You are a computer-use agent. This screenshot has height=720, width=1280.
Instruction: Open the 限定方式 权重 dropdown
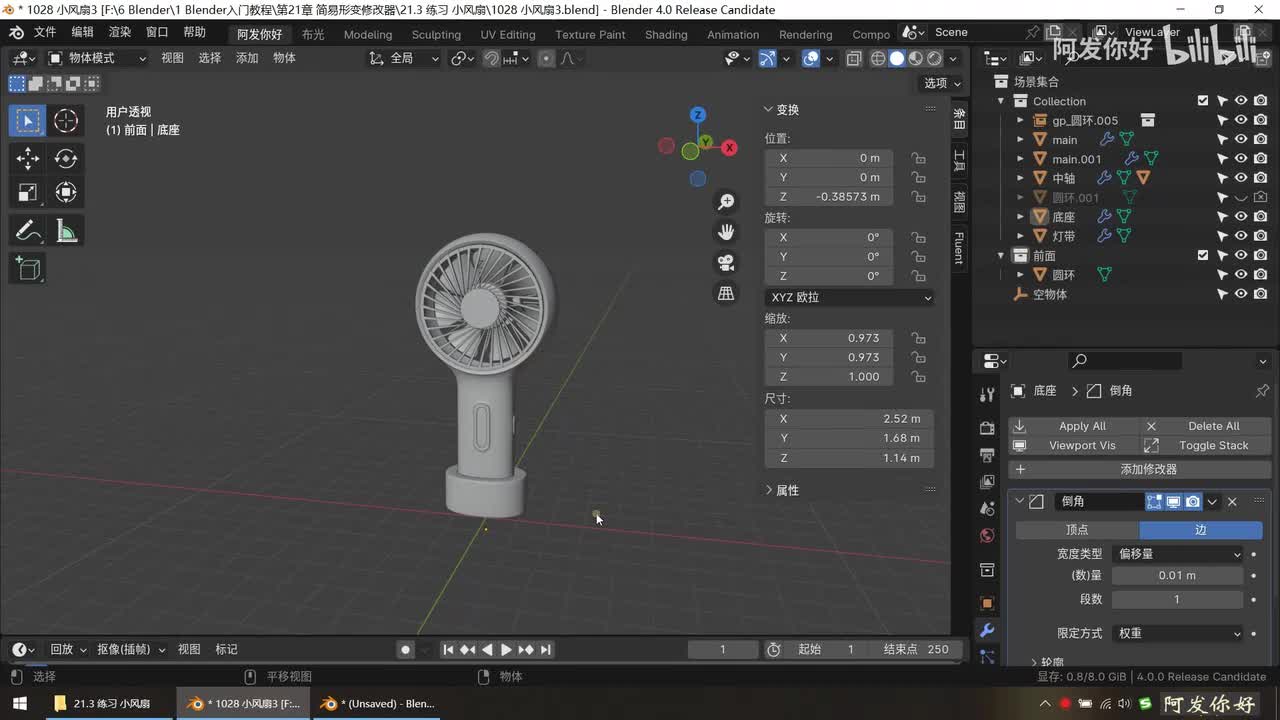point(1177,633)
